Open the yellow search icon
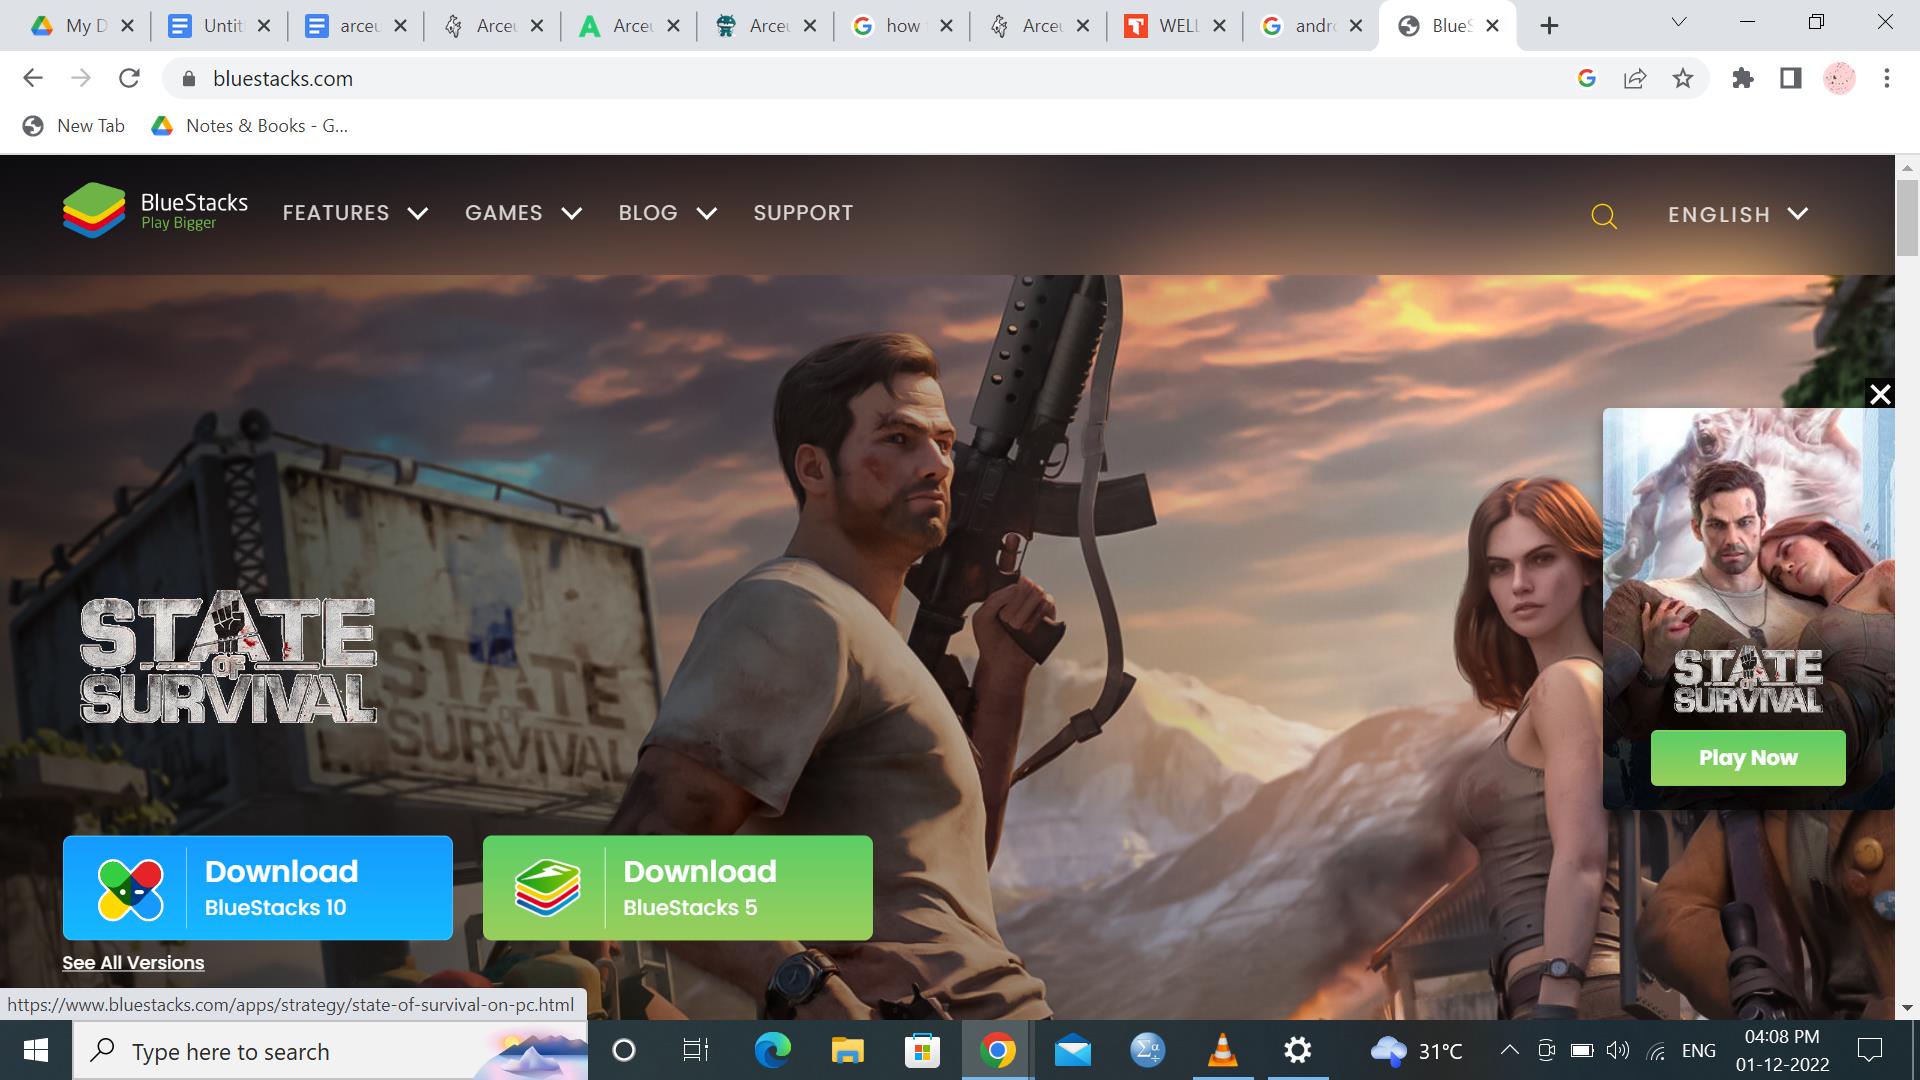1920x1080 pixels. coord(1603,216)
